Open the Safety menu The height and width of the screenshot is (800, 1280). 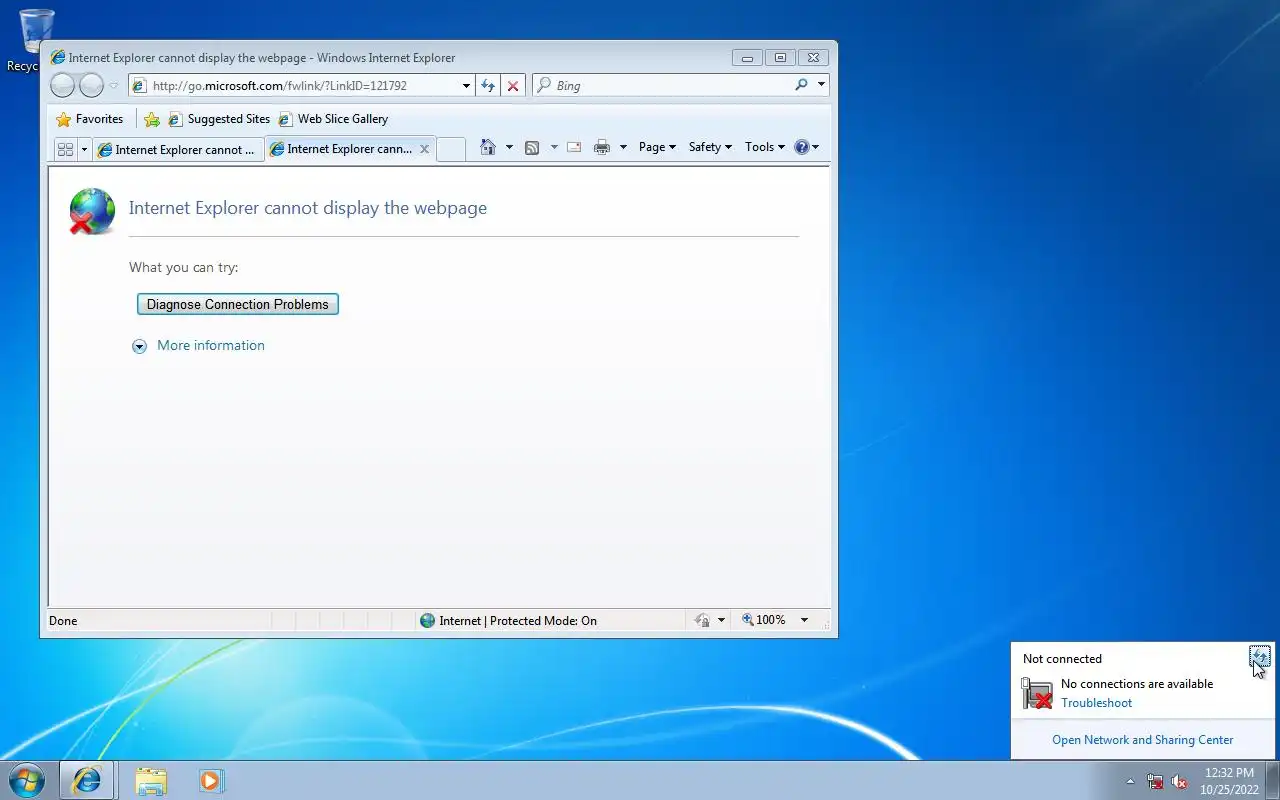point(710,147)
